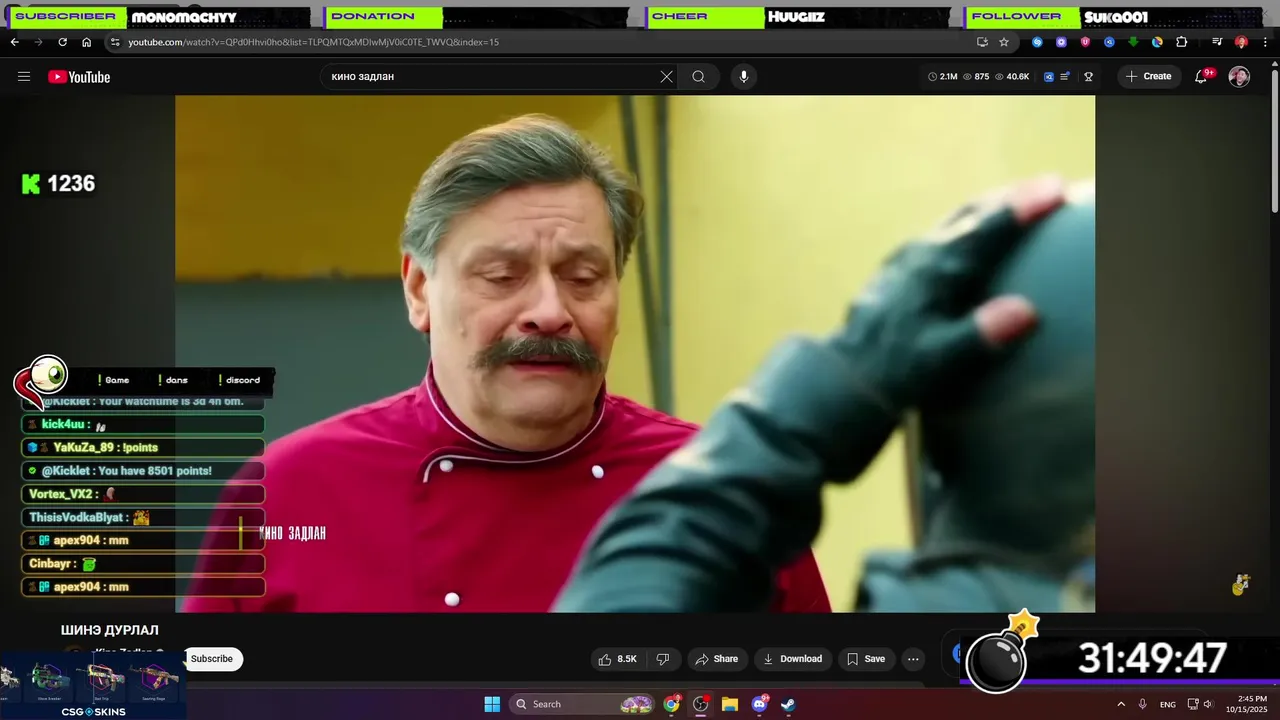
Task: Open the YouTube Create button
Action: point(1148,77)
